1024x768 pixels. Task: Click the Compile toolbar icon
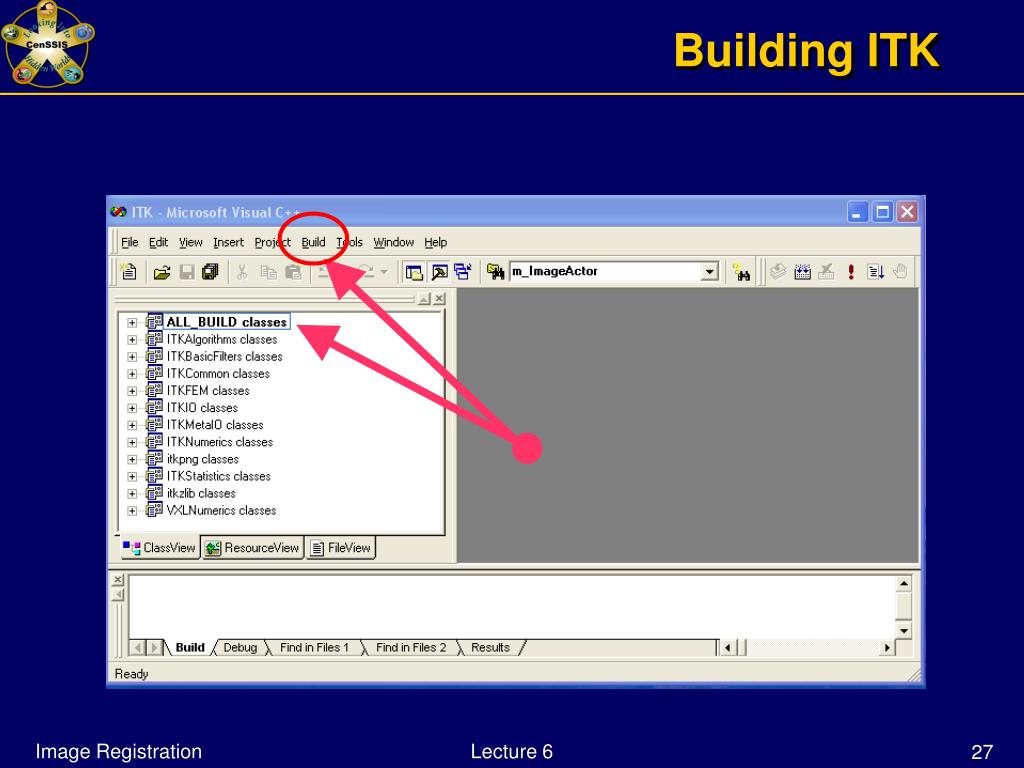pos(778,272)
